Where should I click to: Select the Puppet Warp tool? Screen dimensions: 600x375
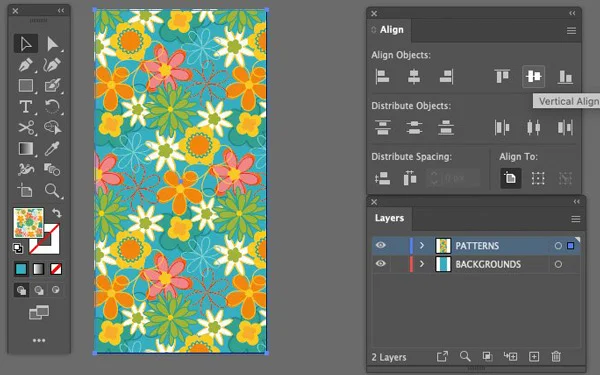[26, 169]
